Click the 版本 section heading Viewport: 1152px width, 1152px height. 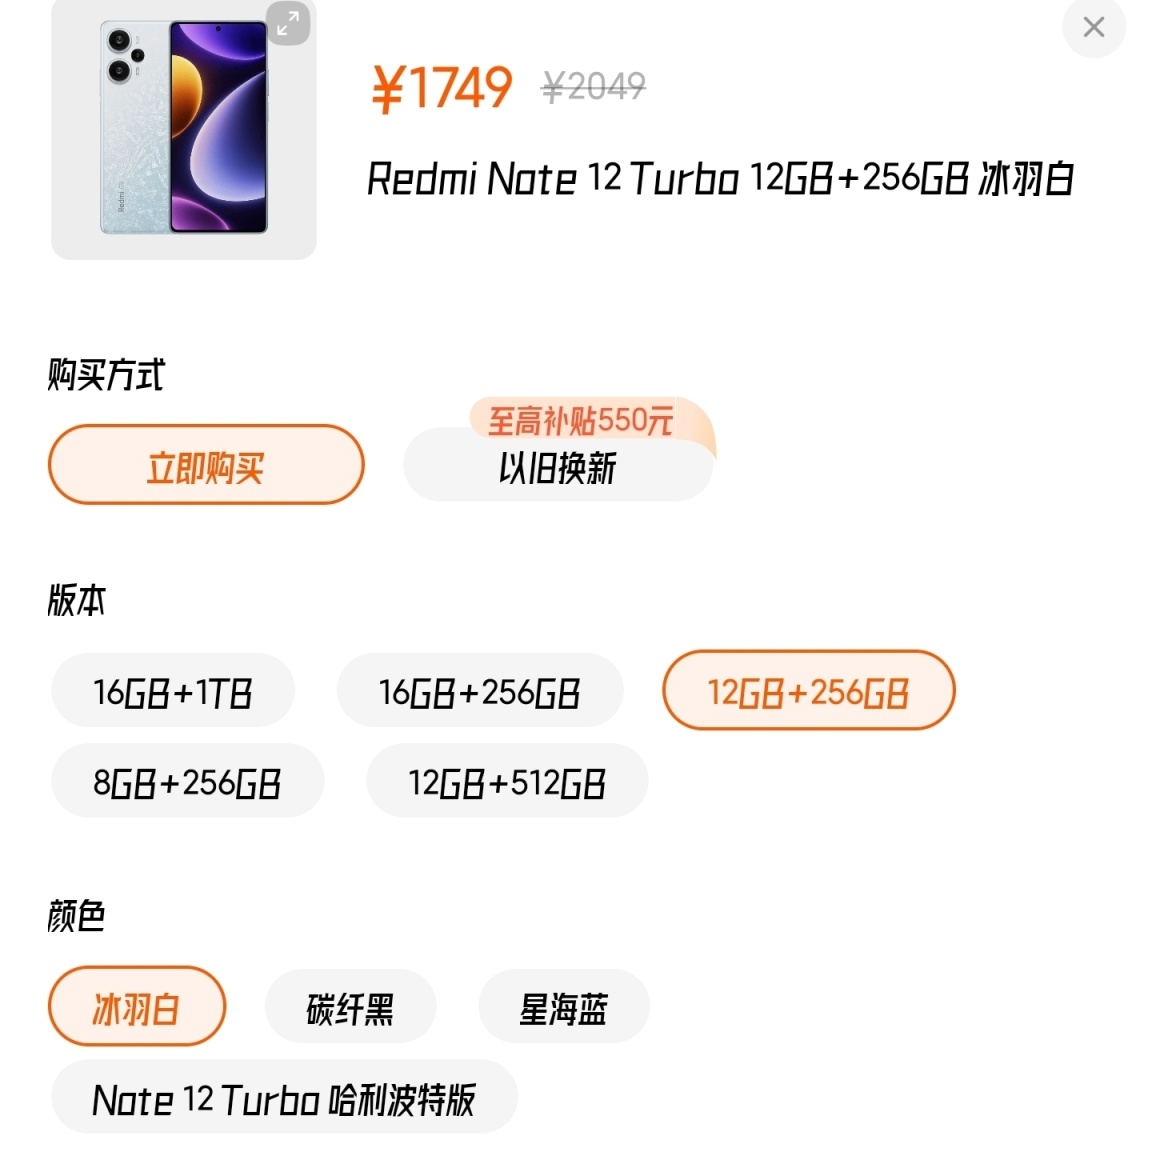pos(77,600)
